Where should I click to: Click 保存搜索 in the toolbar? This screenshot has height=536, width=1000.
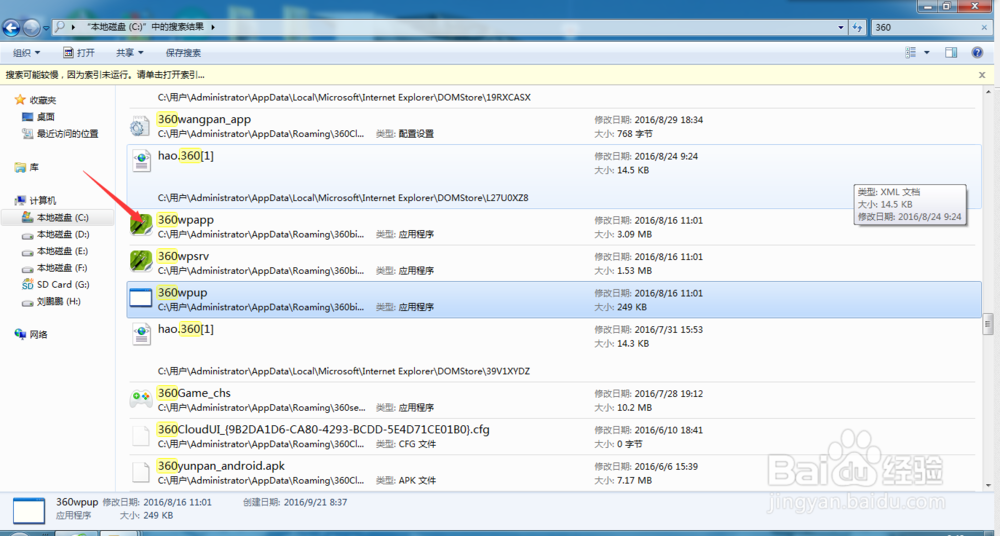point(183,53)
